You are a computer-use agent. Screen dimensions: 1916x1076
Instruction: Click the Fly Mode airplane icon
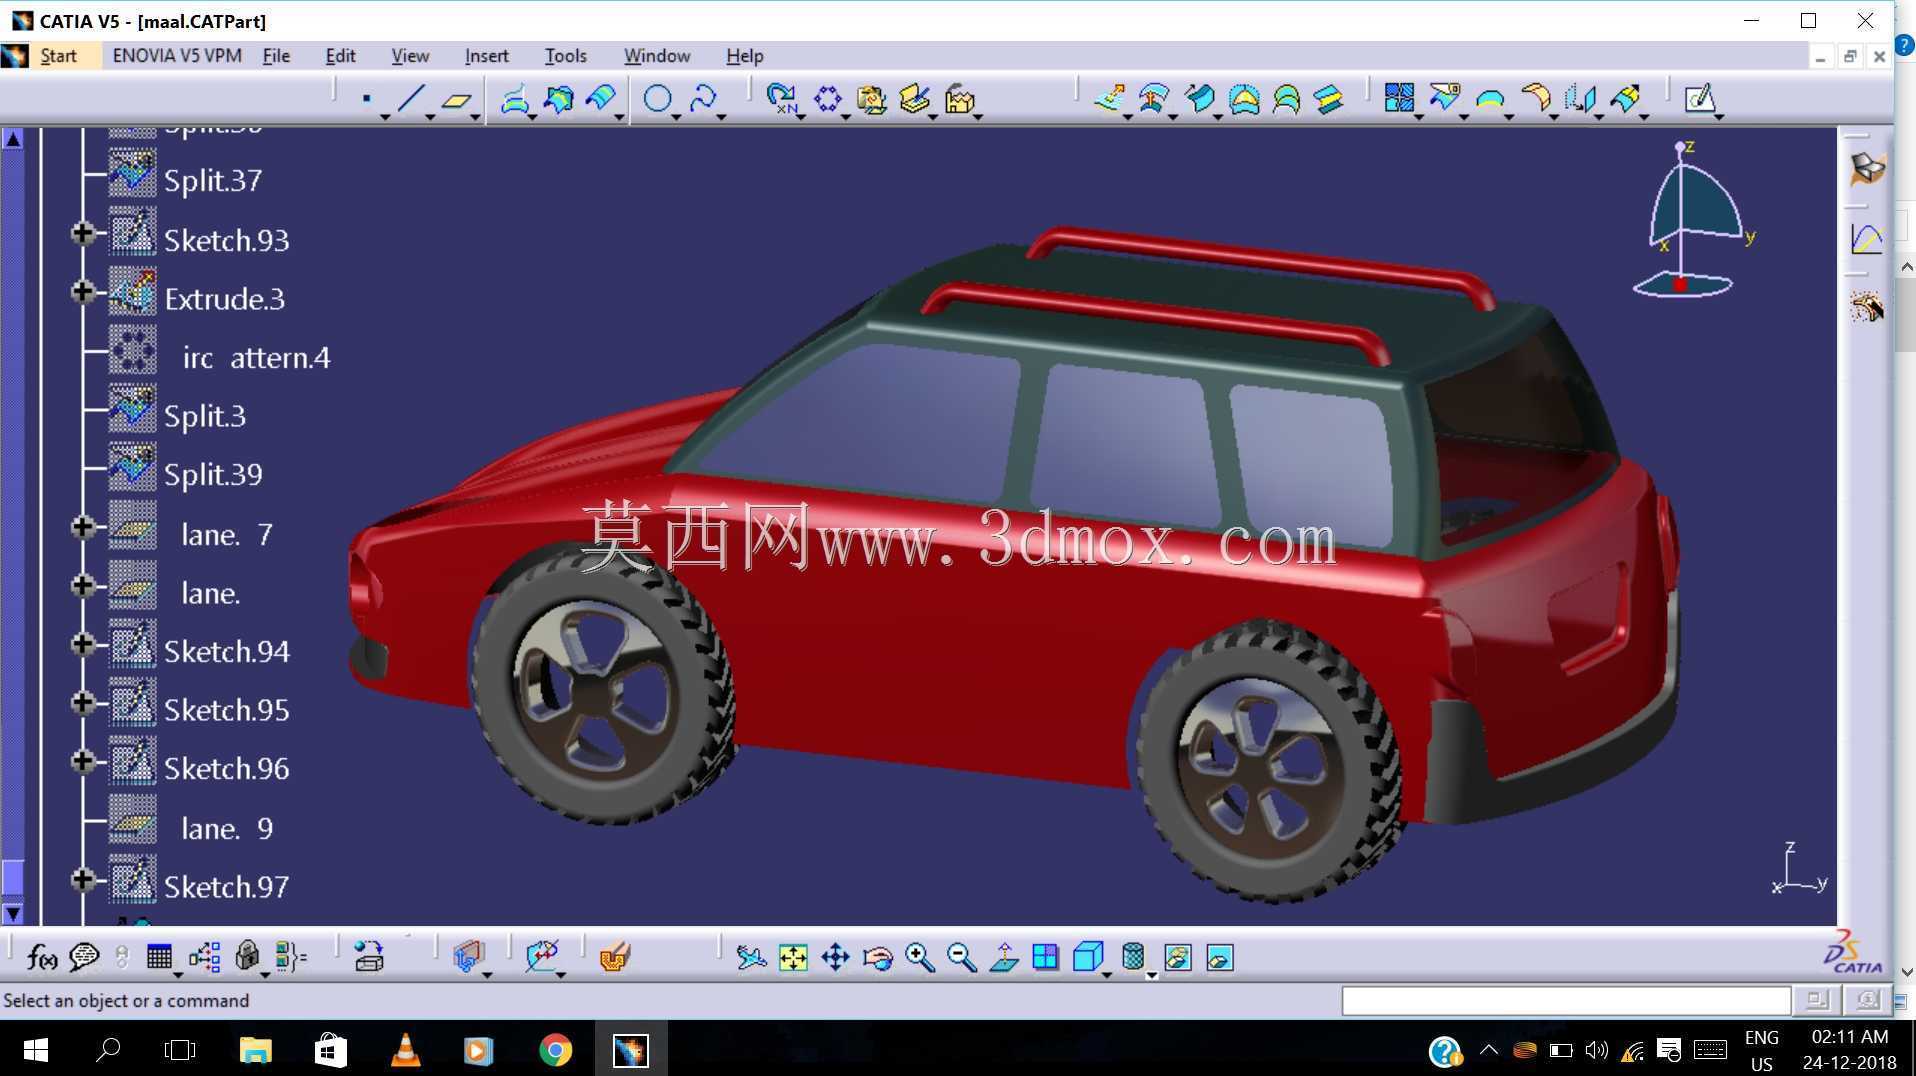pos(751,957)
